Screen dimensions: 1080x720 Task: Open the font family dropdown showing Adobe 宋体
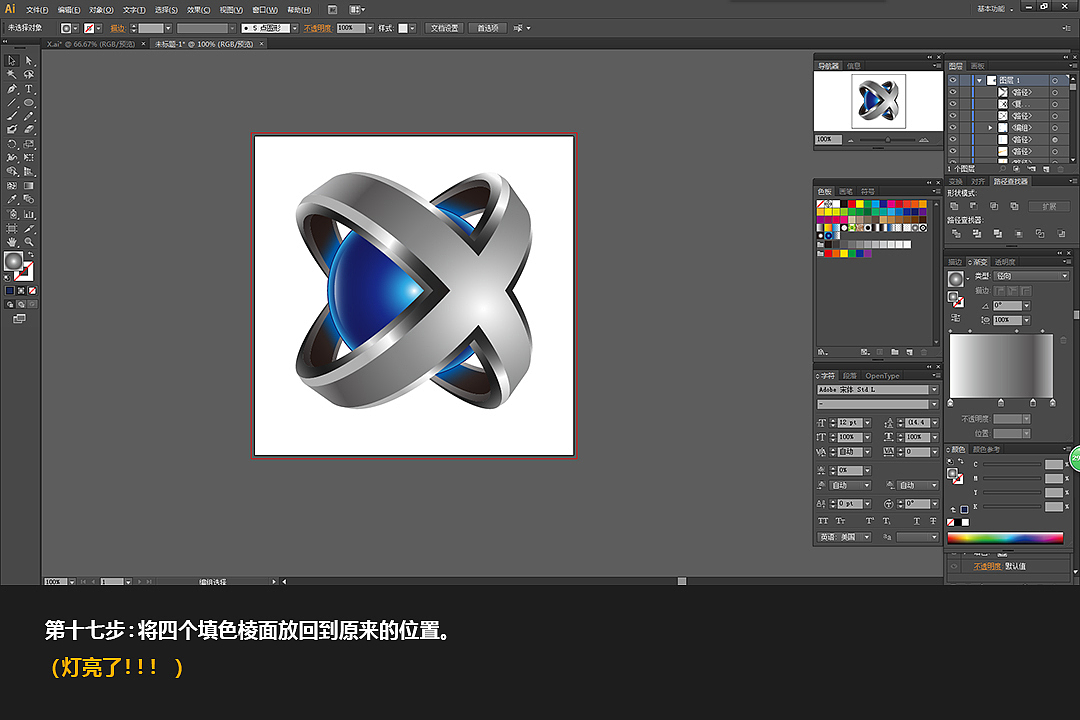[x=875, y=389]
